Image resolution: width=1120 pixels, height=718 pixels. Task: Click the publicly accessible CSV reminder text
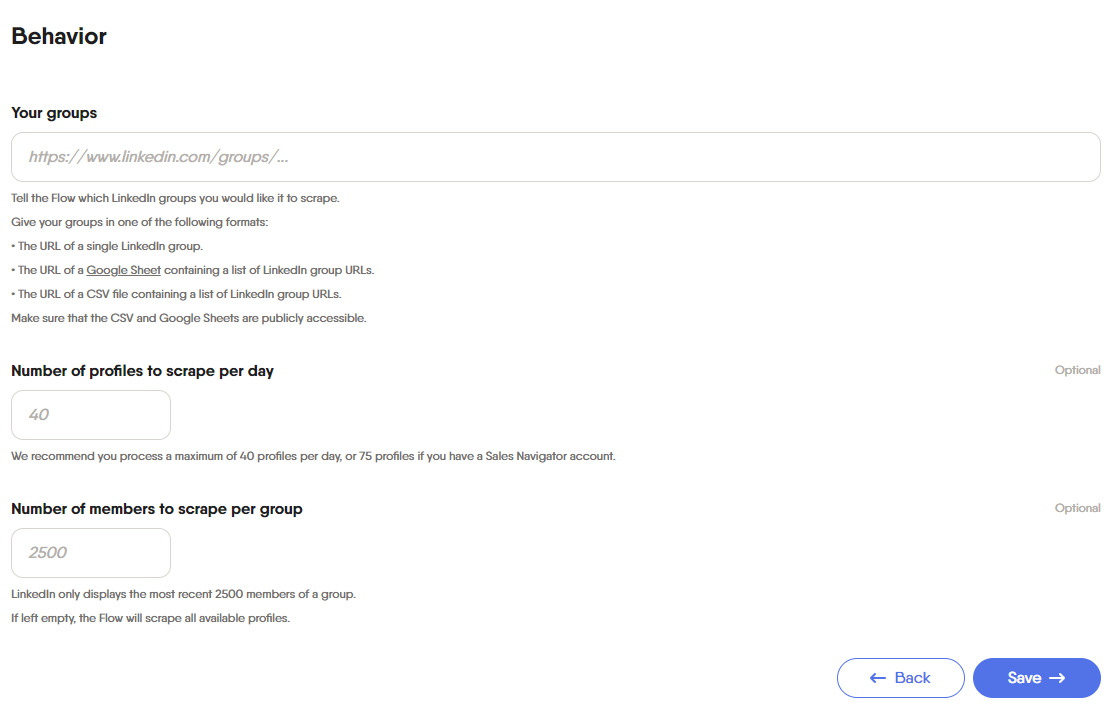coord(189,318)
